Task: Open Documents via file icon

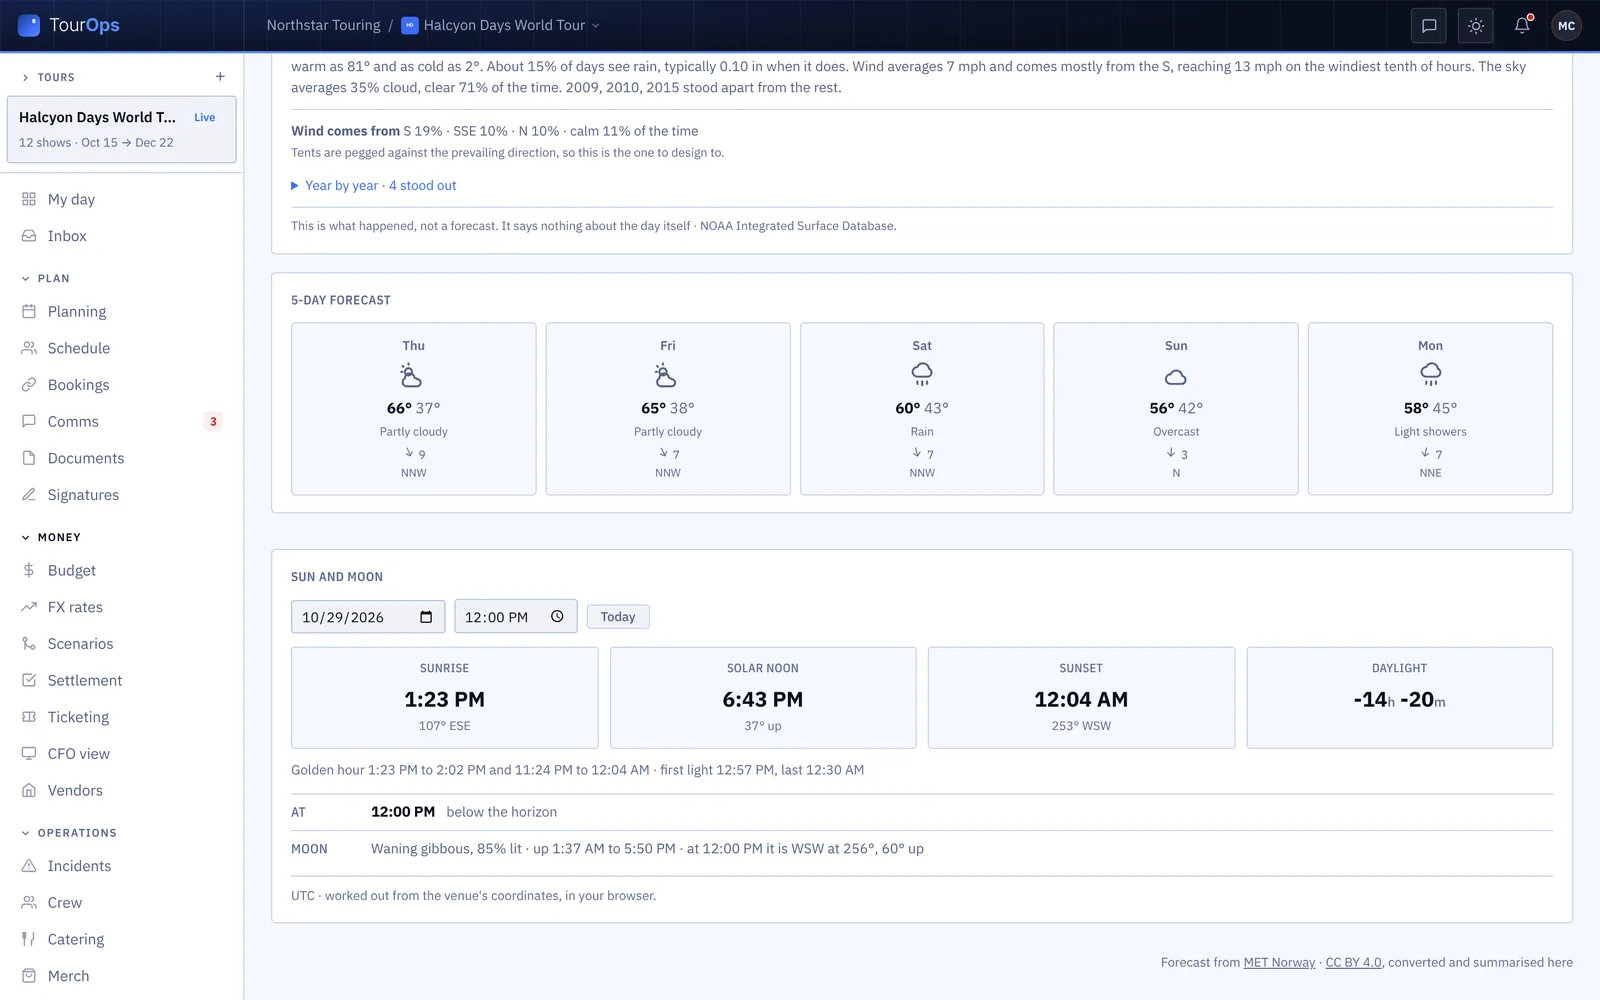Action: (x=29, y=458)
